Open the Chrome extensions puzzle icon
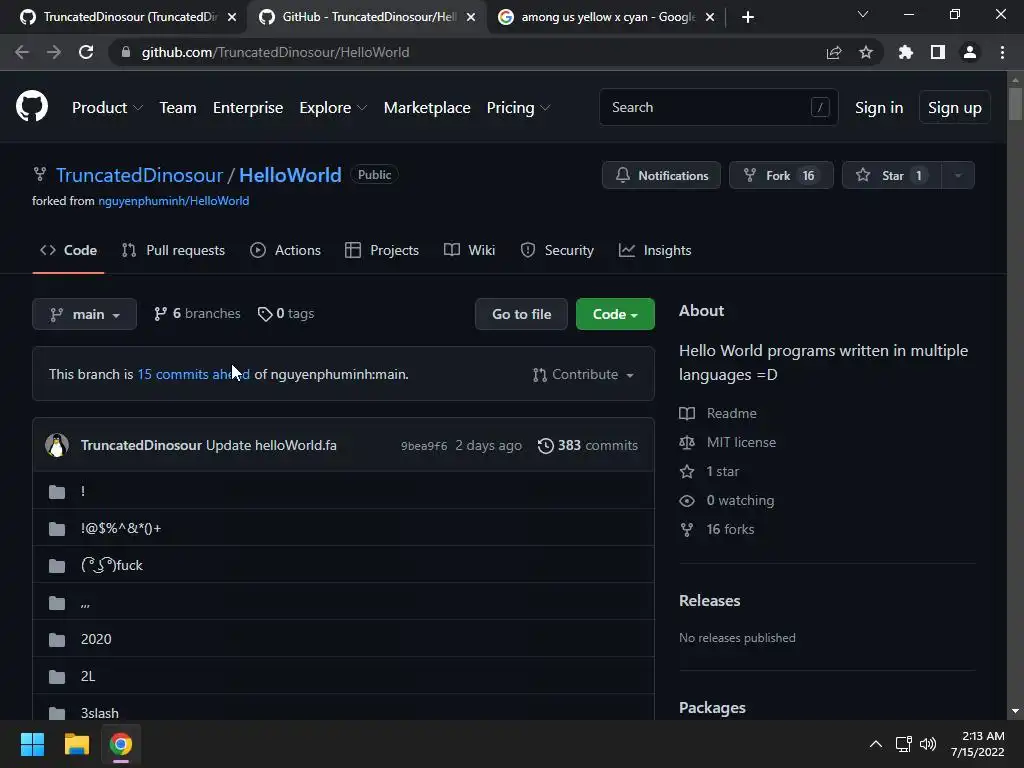 906,52
